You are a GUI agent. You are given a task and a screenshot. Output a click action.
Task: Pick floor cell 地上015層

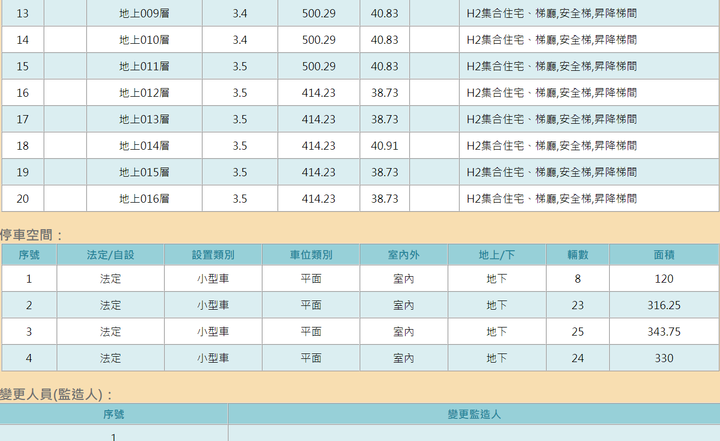pos(144,172)
